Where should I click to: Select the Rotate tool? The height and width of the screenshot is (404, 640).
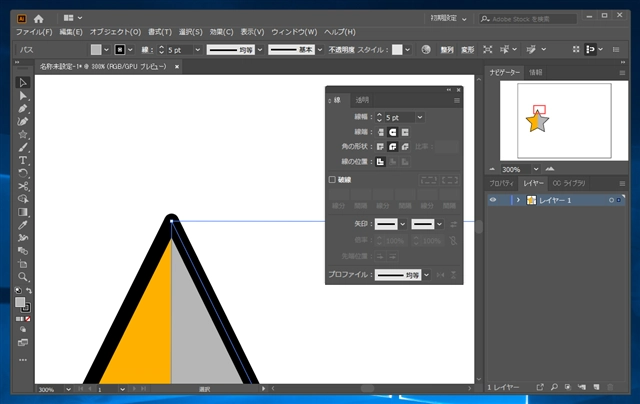click(23, 173)
